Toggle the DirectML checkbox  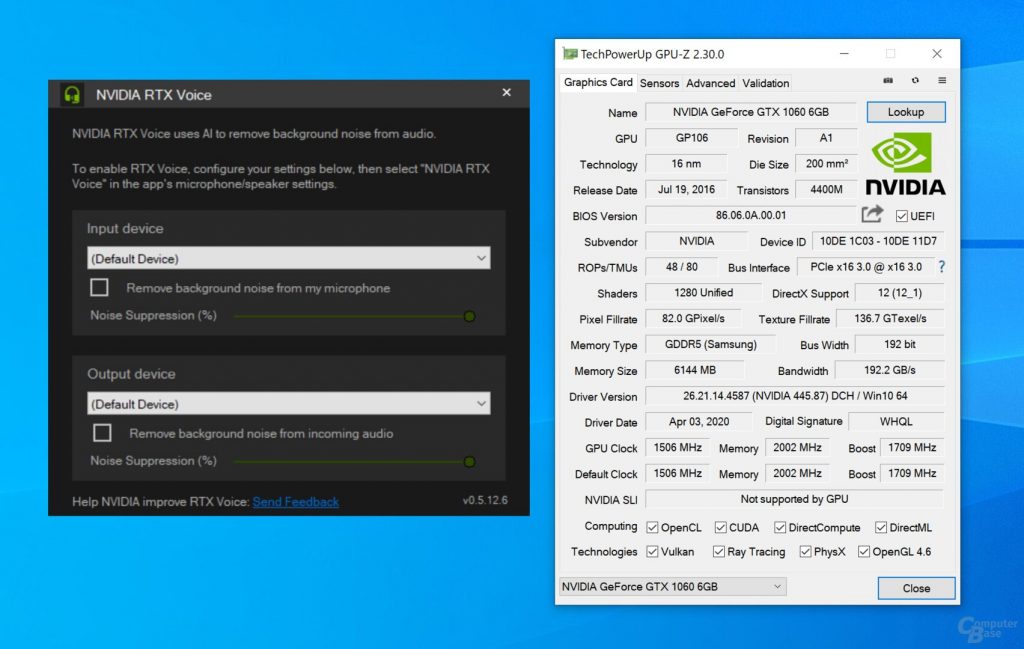(x=880, y=527)
